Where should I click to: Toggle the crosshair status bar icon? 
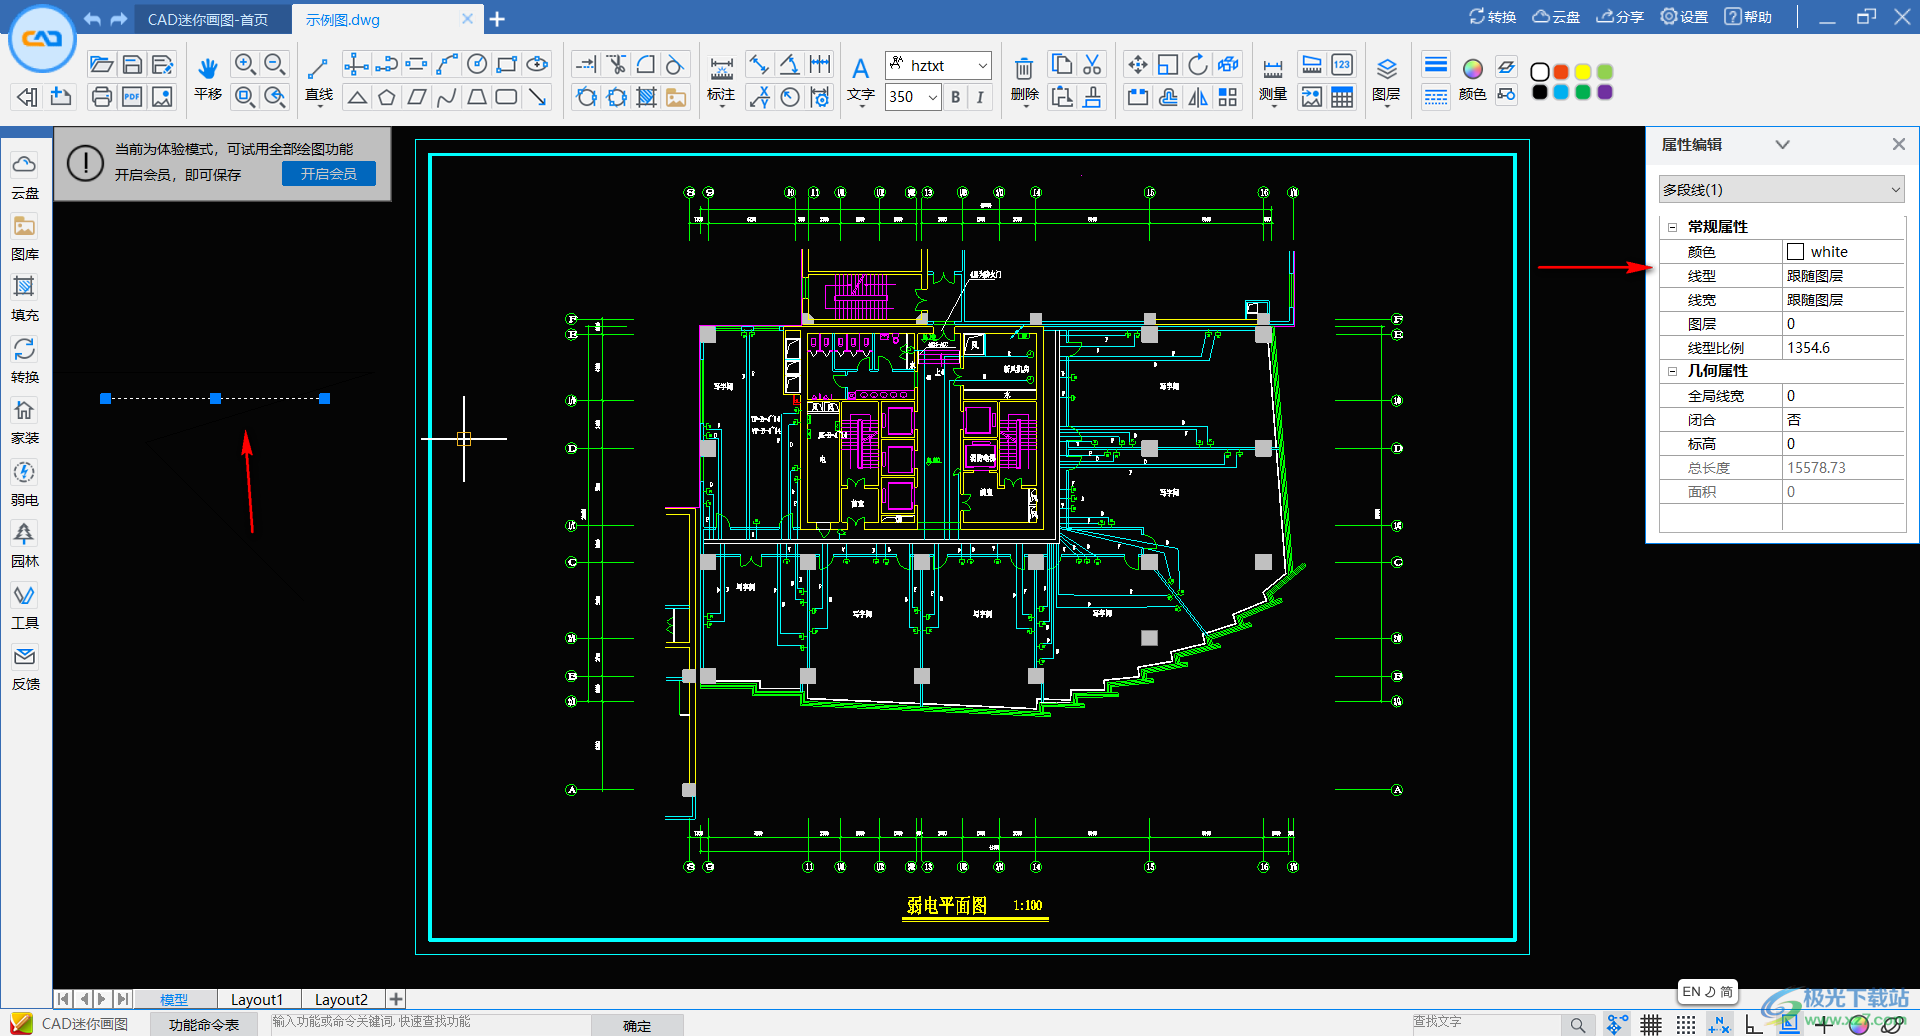pos(1823,1024)
